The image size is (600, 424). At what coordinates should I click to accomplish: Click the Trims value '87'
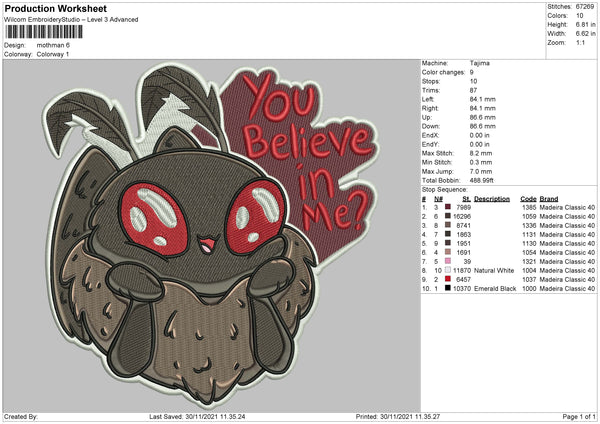click(x=473, y=90)
